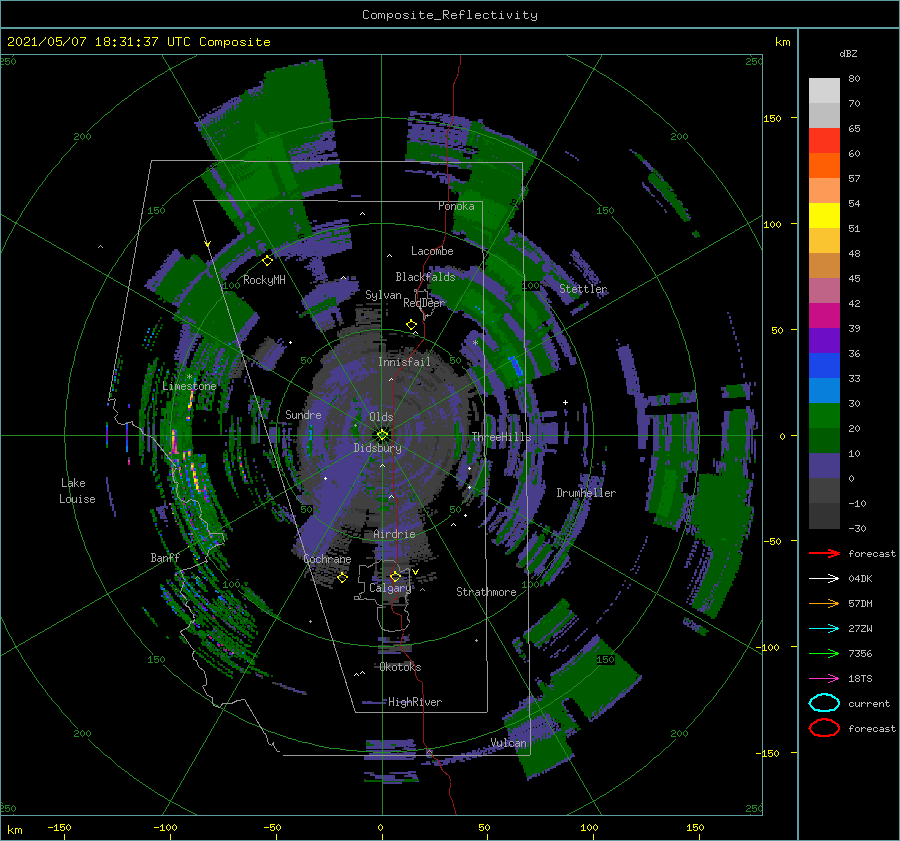Viewport: 900px width, 841px height.
Task: Click the Cochrane label
Action: [327, 559]
